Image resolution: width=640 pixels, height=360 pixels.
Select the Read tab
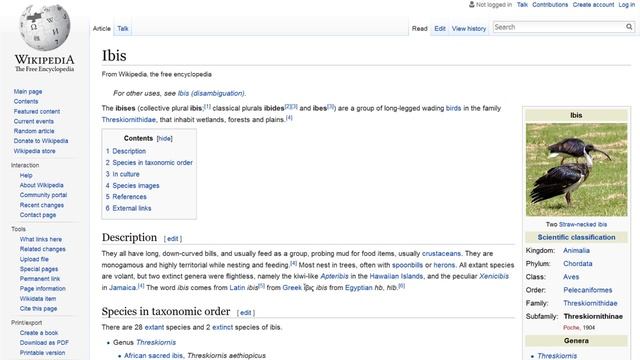point(419,29)
